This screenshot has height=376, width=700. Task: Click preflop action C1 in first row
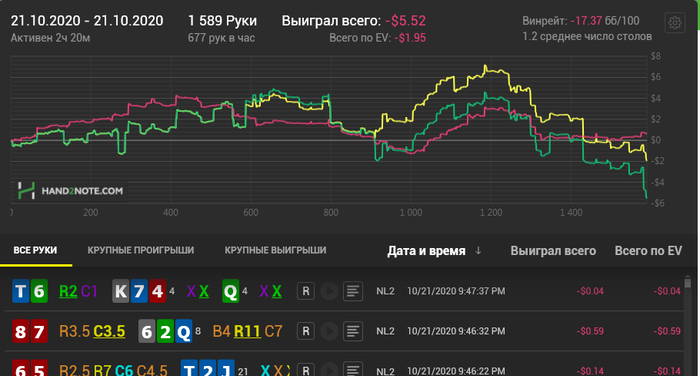pyautogui.click(x=89, y=292)
